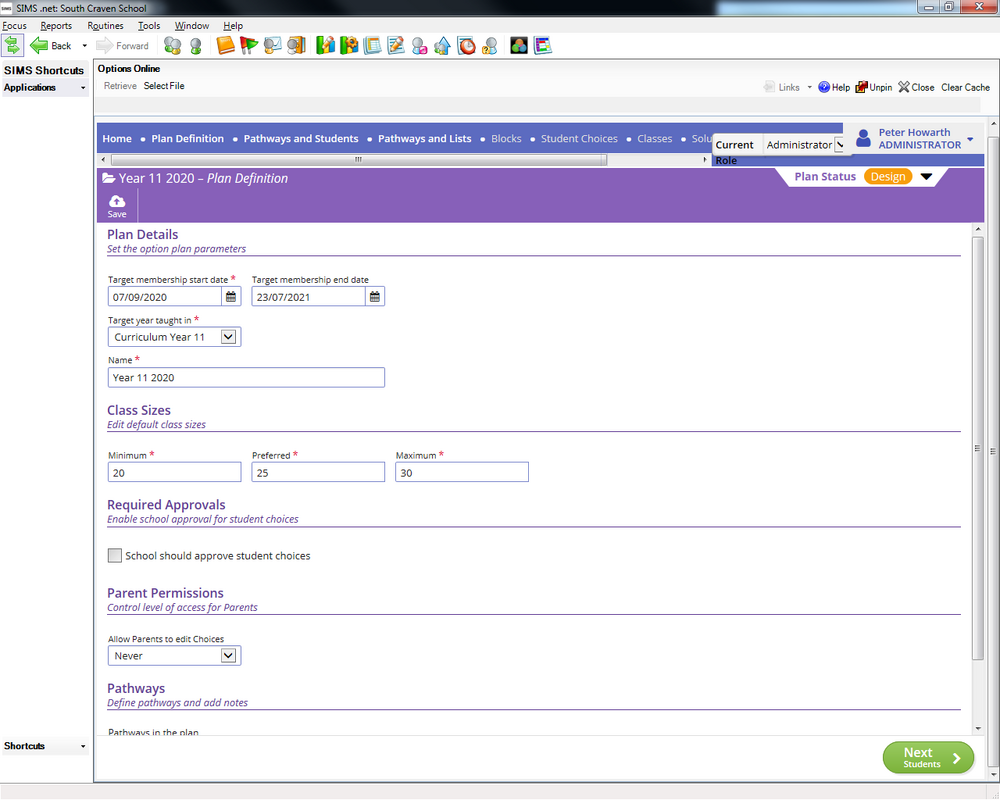Click the person with whiteboard icon
The height and width of the screenshot is (800, 1000).
[272, 46]
